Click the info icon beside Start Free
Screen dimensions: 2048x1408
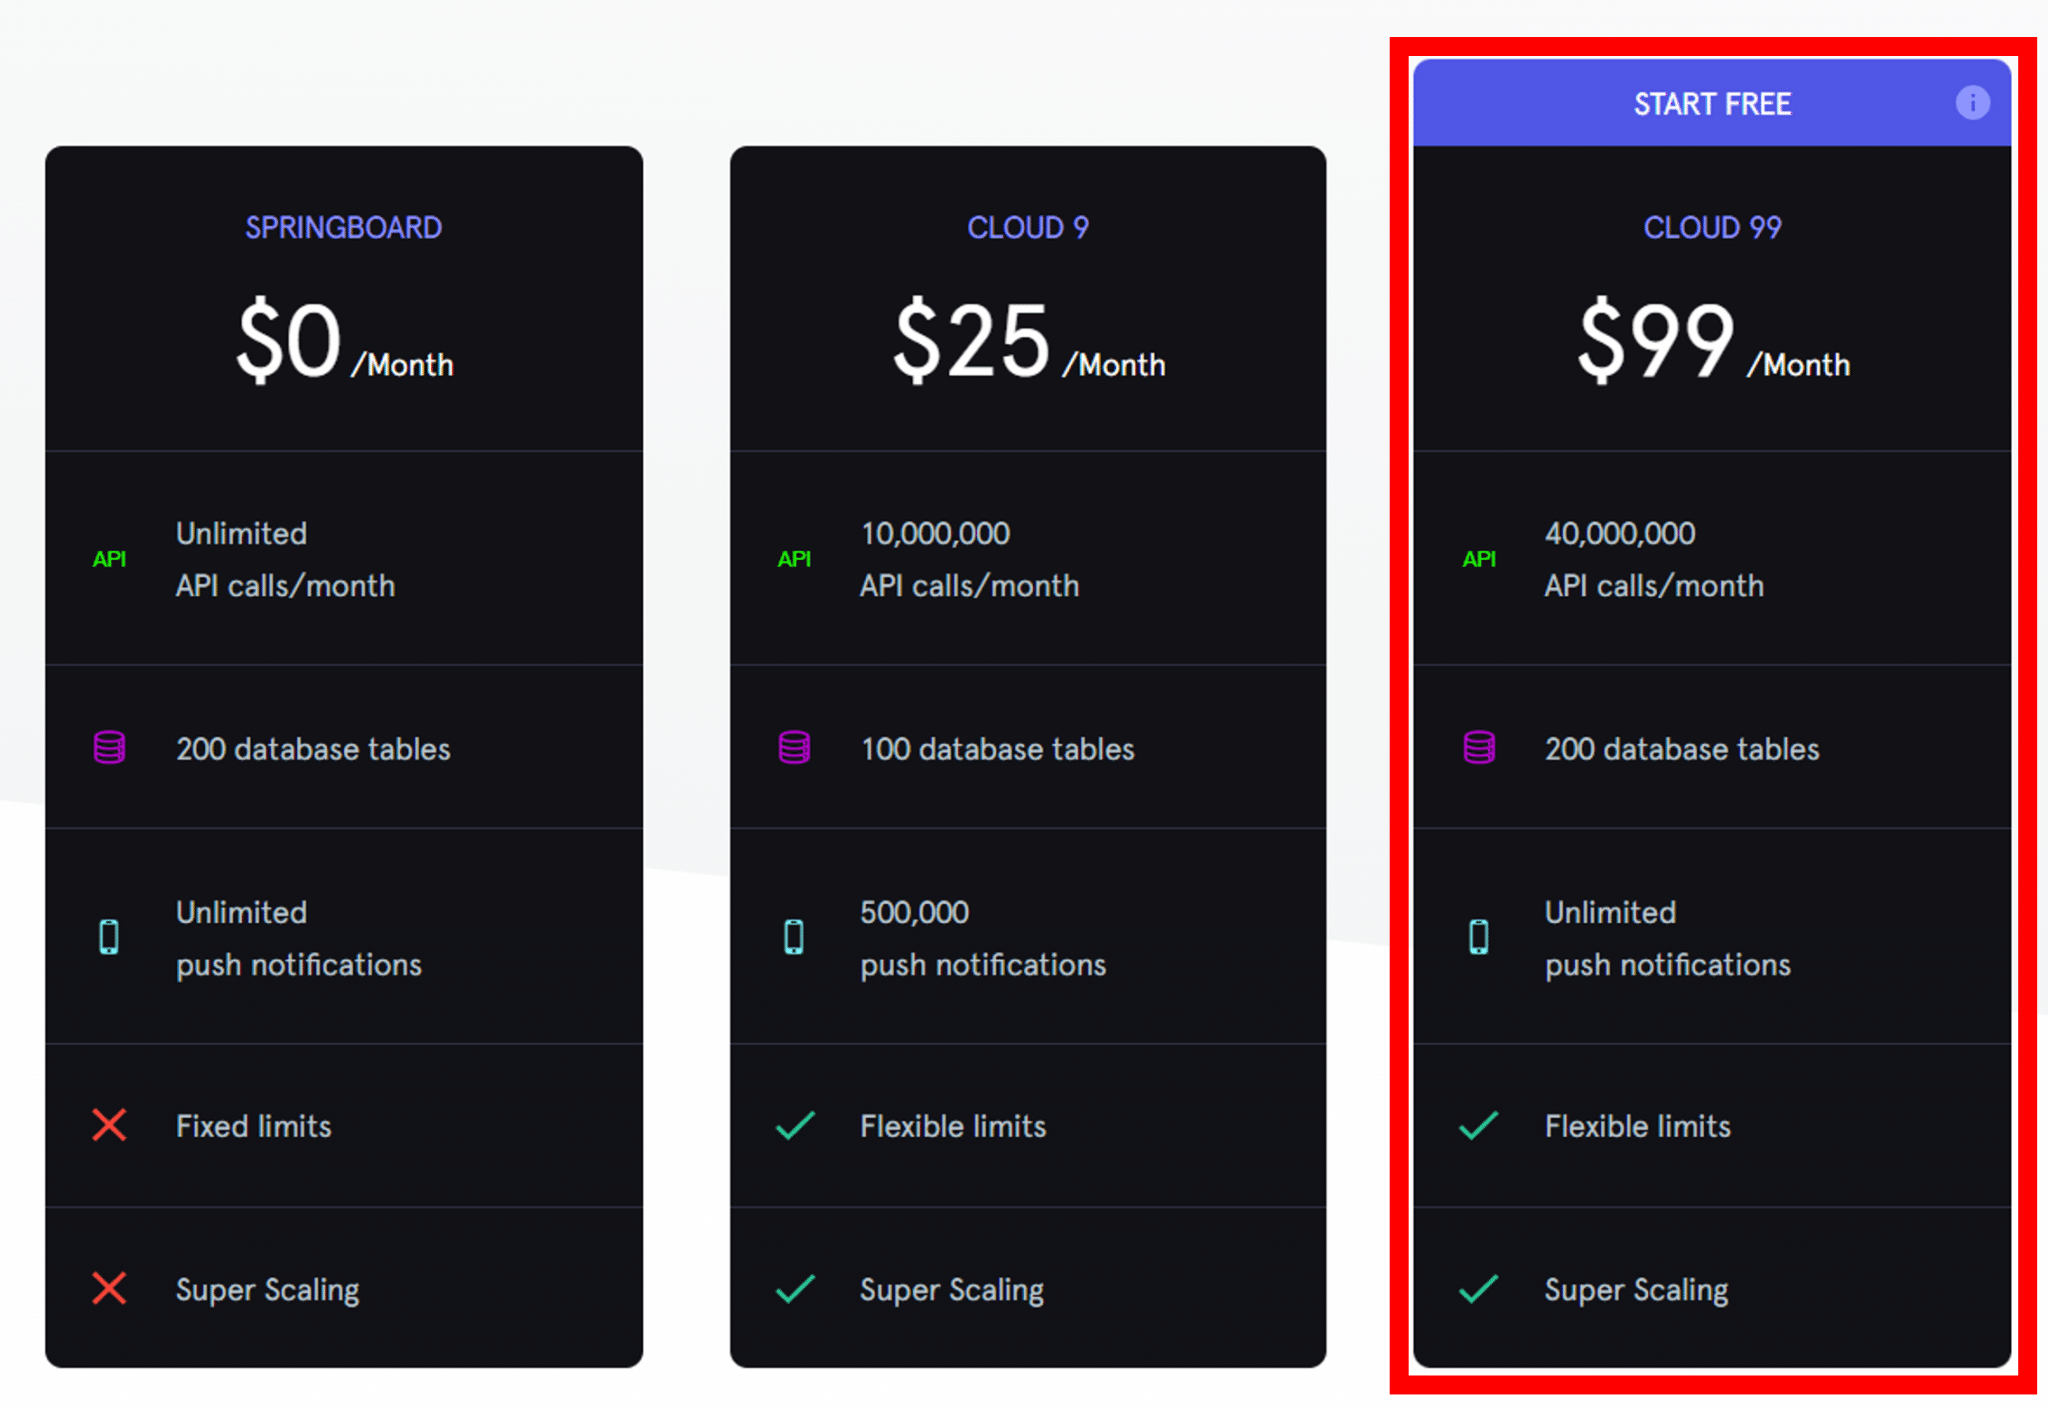(x=1972, y=103)
